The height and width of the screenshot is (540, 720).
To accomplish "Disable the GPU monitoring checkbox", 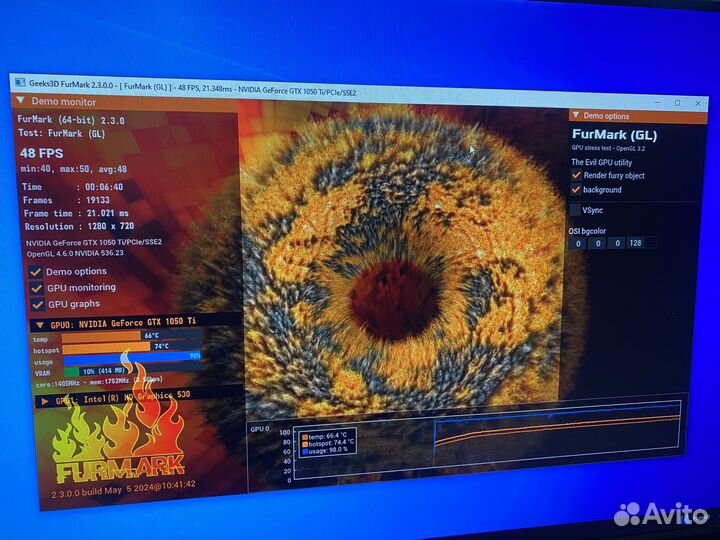I will point(36,288).
